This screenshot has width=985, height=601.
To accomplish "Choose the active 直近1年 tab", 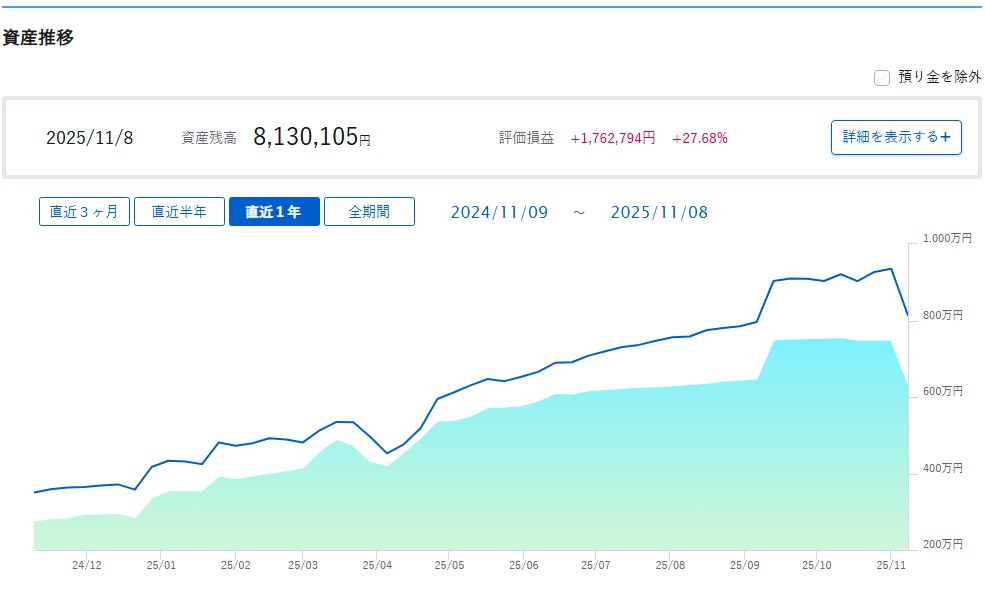I will tap(274, 212).
